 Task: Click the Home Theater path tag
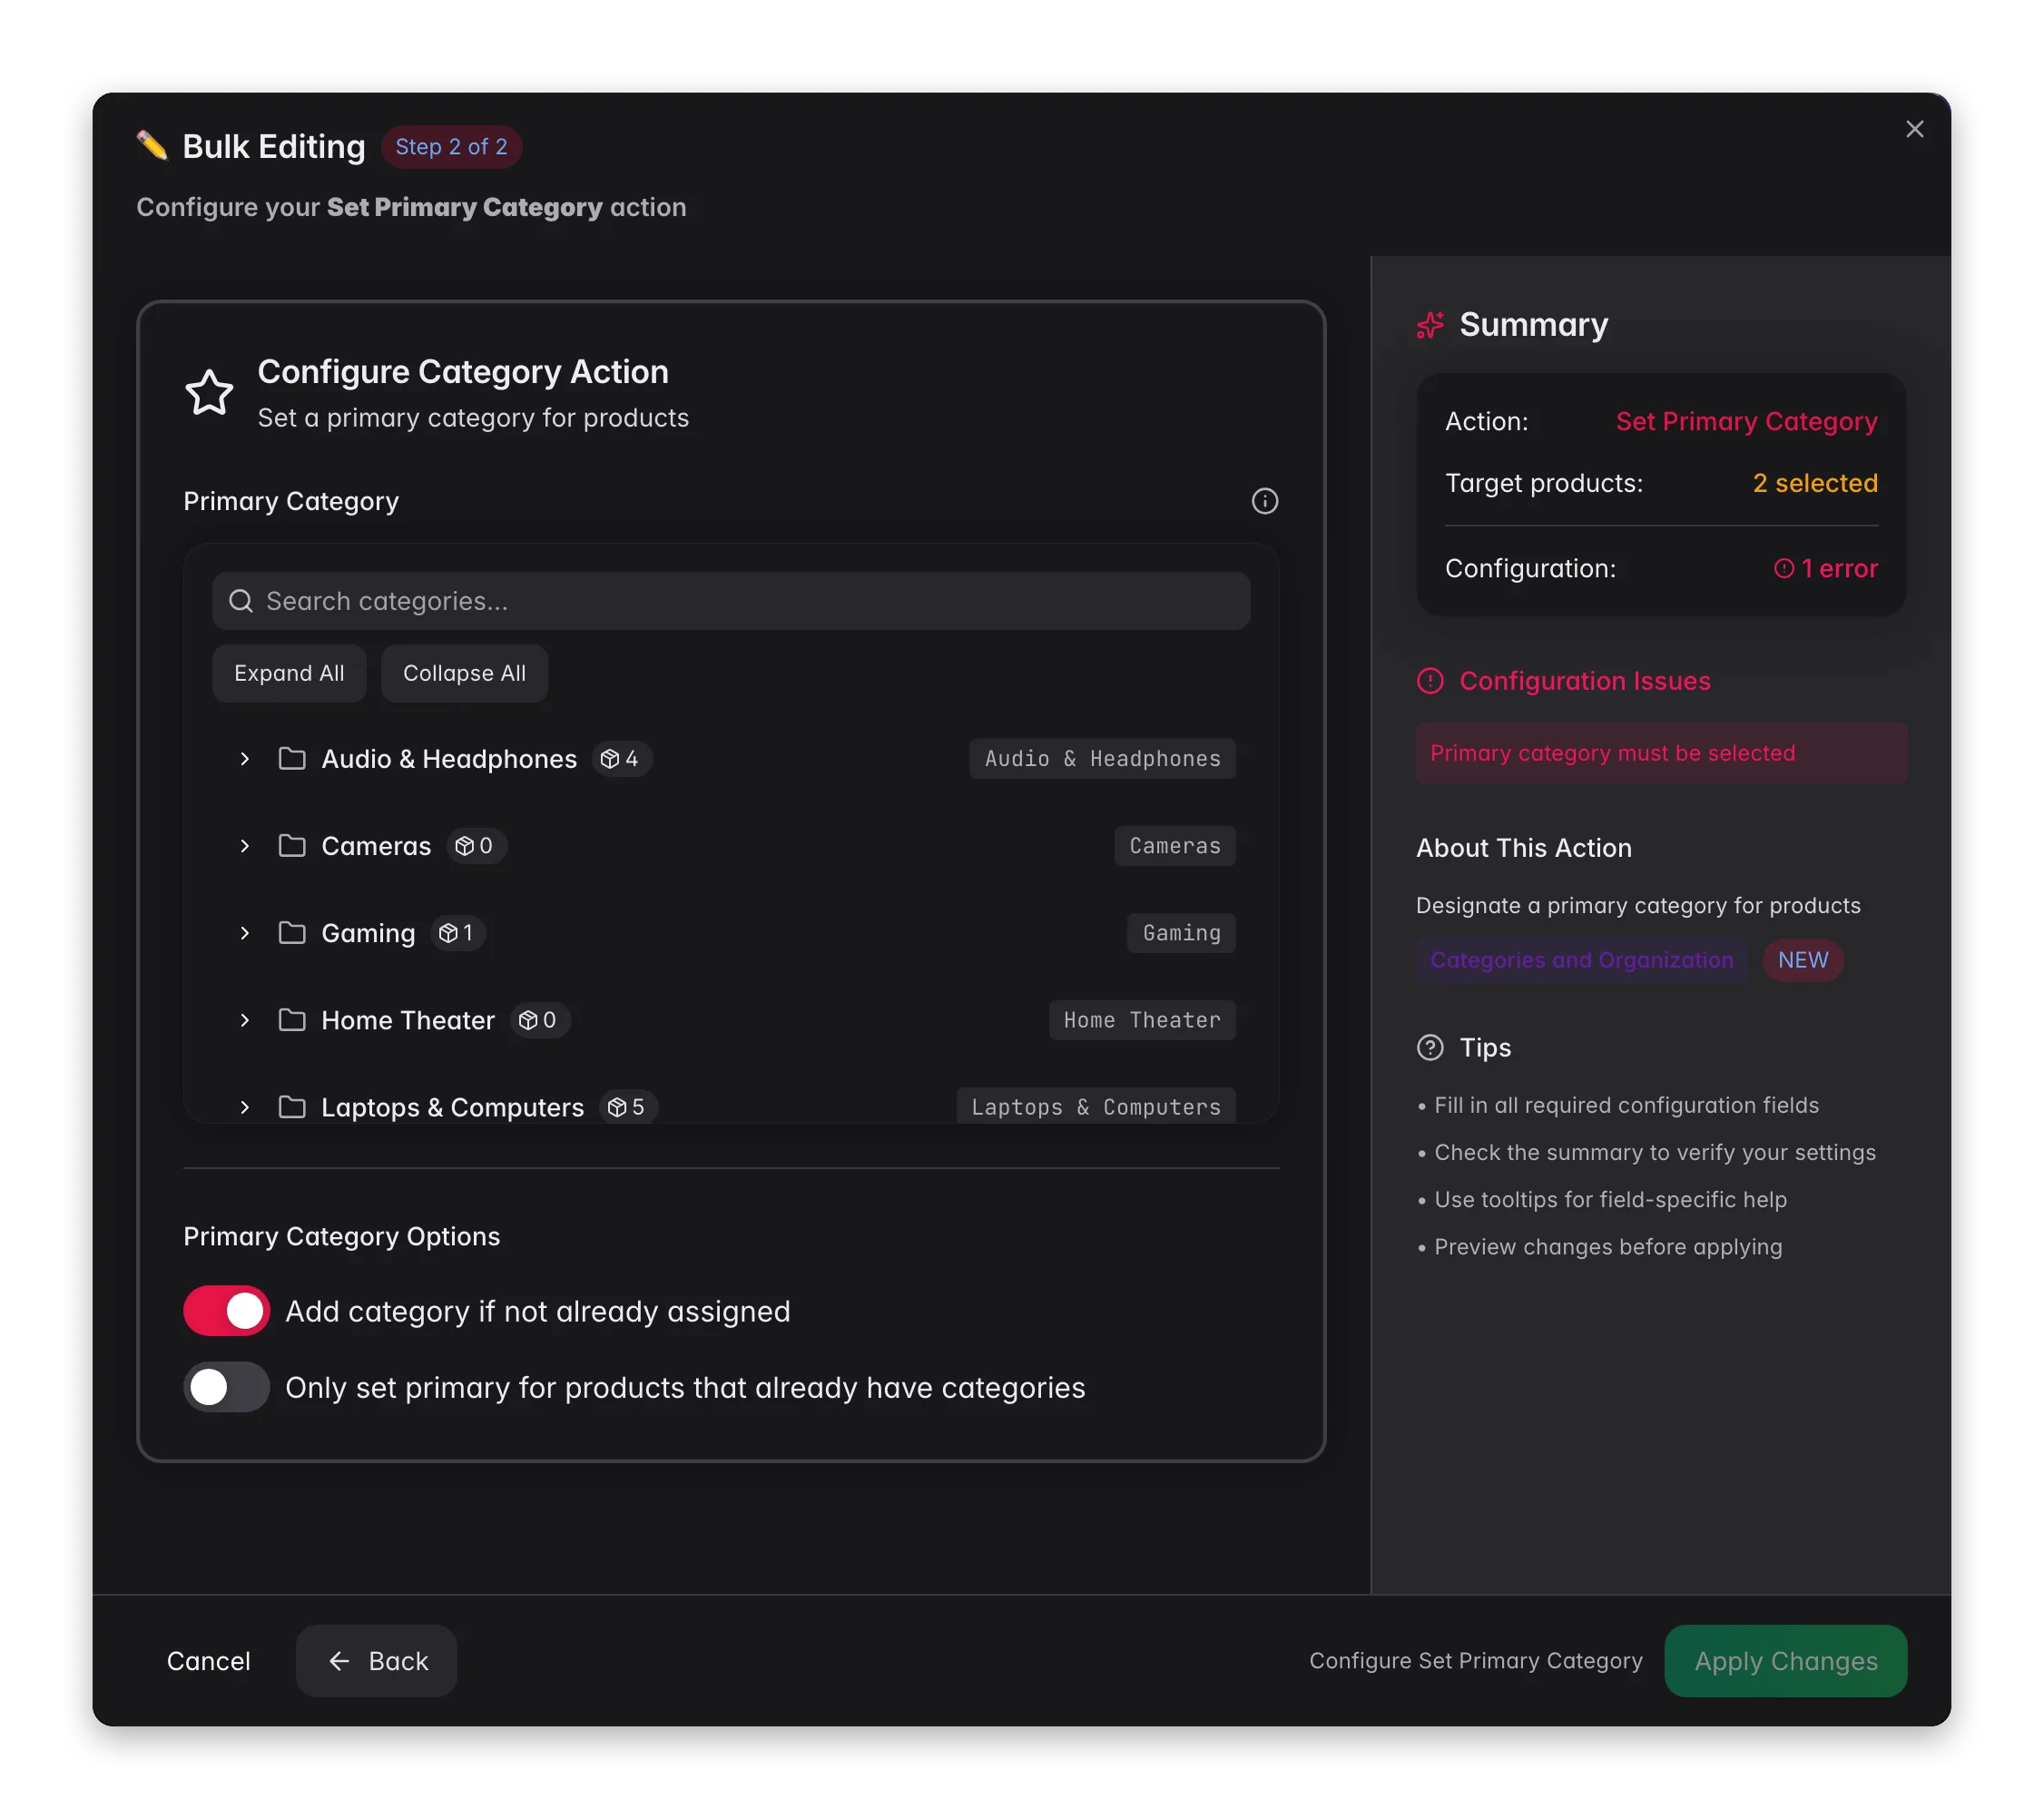(x=1142, y=1020)
